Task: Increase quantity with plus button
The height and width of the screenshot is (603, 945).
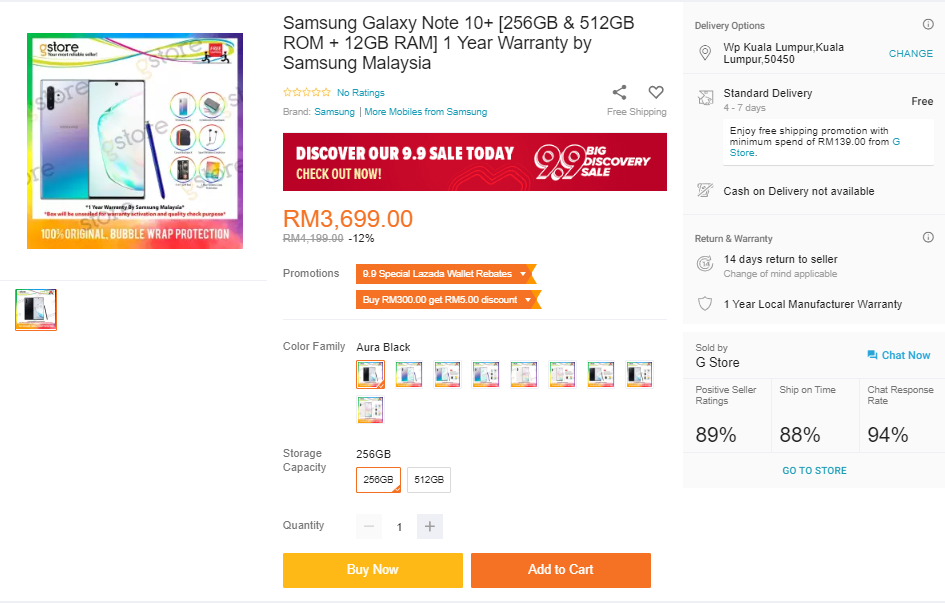Action: pyautogui.click(x=430, y=527)
